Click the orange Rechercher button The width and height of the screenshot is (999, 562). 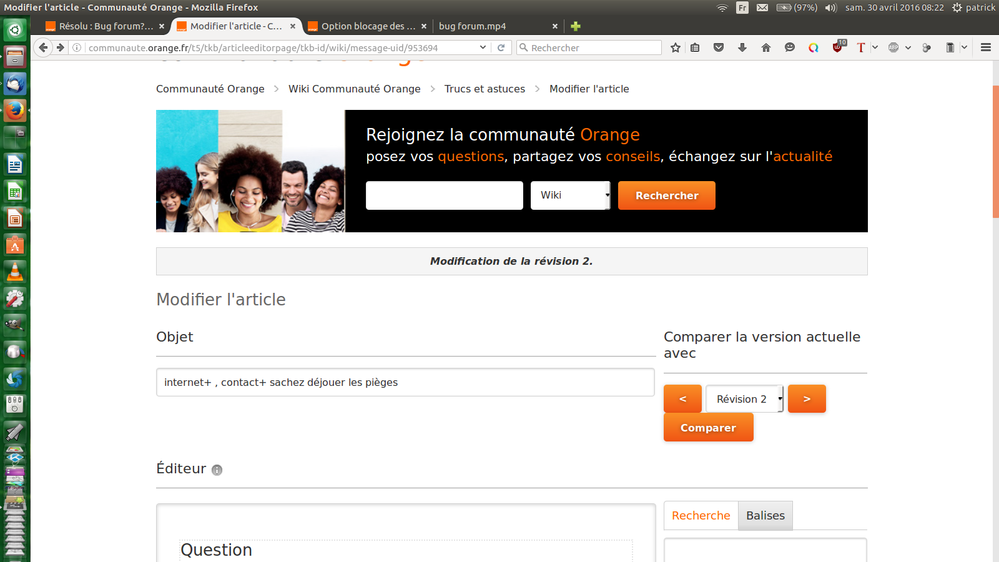point(666,196)
